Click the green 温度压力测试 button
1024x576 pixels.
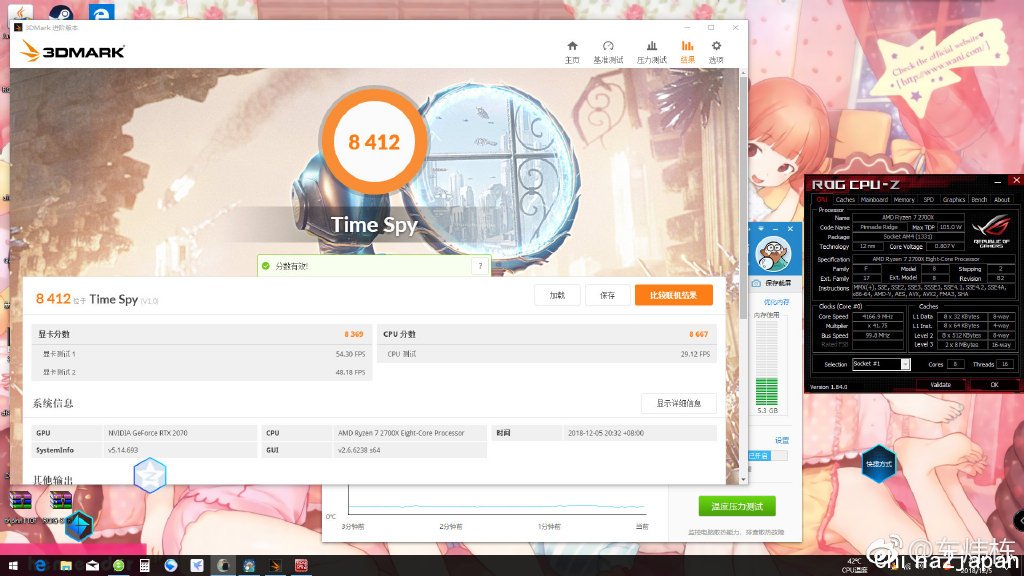(737, 506)
